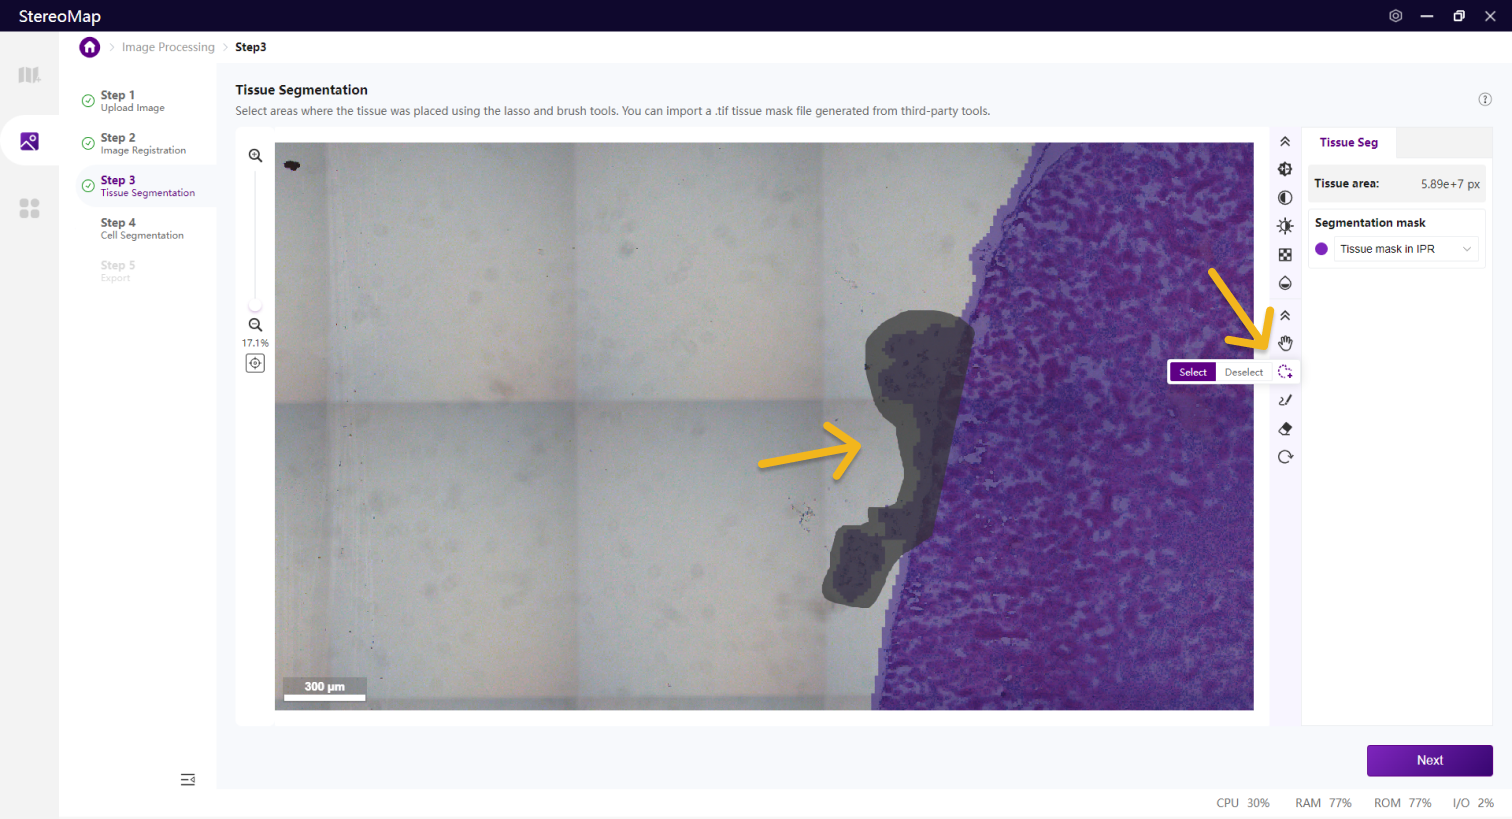Click the home icon in breadcrumb
The width and height of the screenshot is (1512, 819).
point(90,47)
